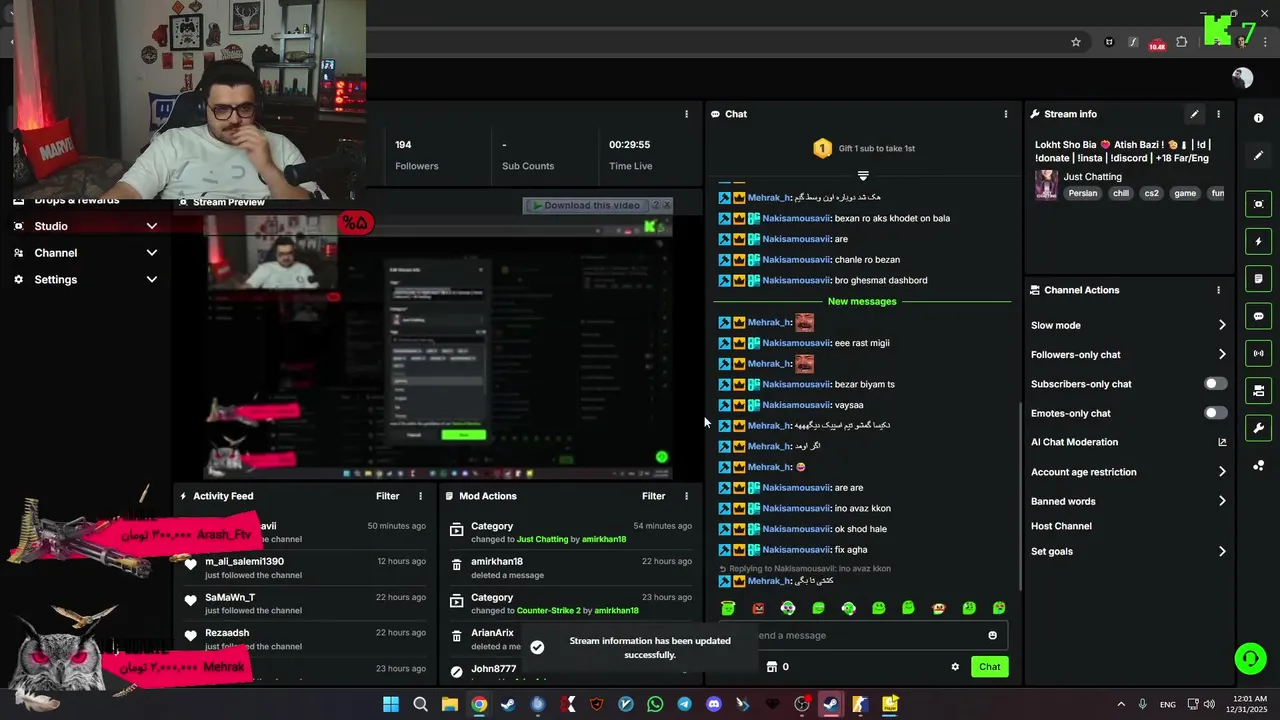The width and height of the screenshot is (1280, 720).
Task: Click SaMaWn_T follower entry in Activity Feed
Action: click(x=304, y=604)
